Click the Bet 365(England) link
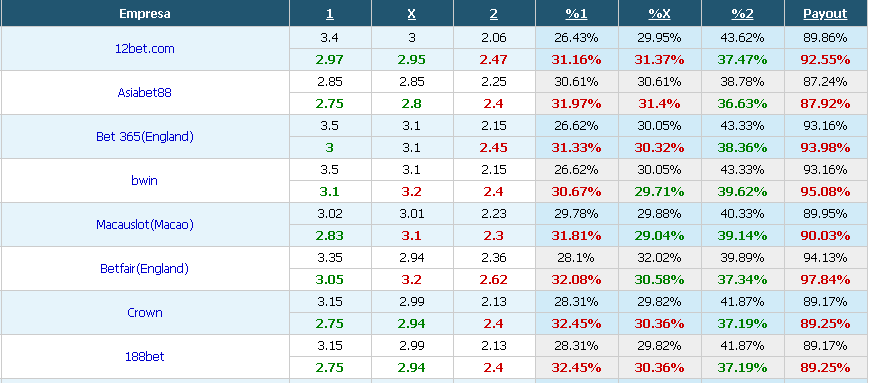This screenshot has height=383, width=872. [x=145, y=136]
